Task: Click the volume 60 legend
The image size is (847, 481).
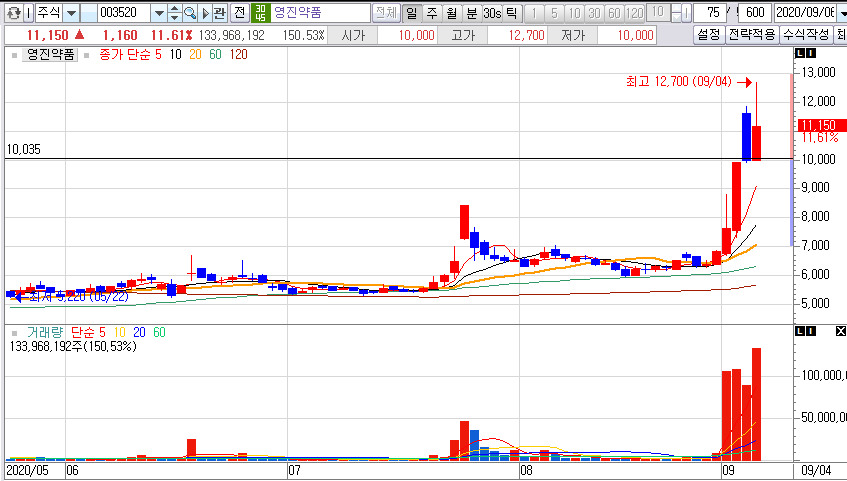Action: [x=159, y=332]
